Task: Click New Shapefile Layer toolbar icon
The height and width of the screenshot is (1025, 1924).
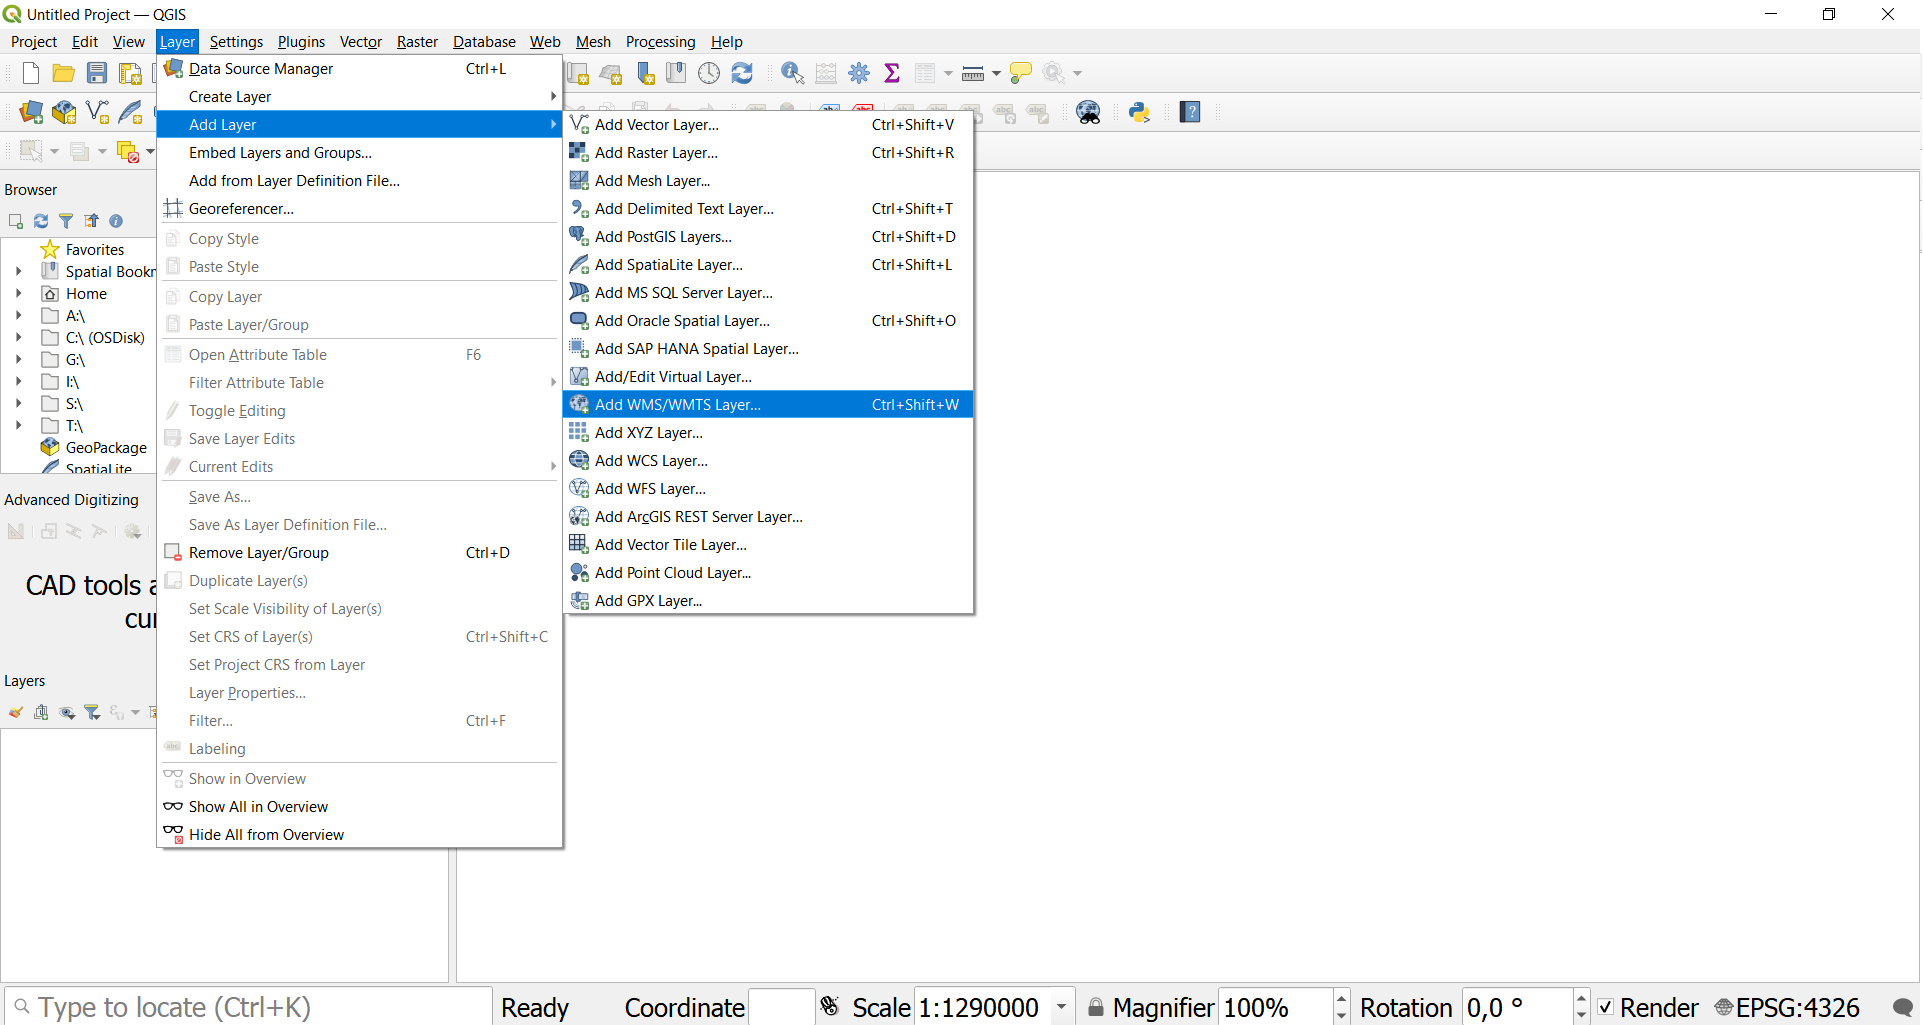Action: click(x=97, y=112)
